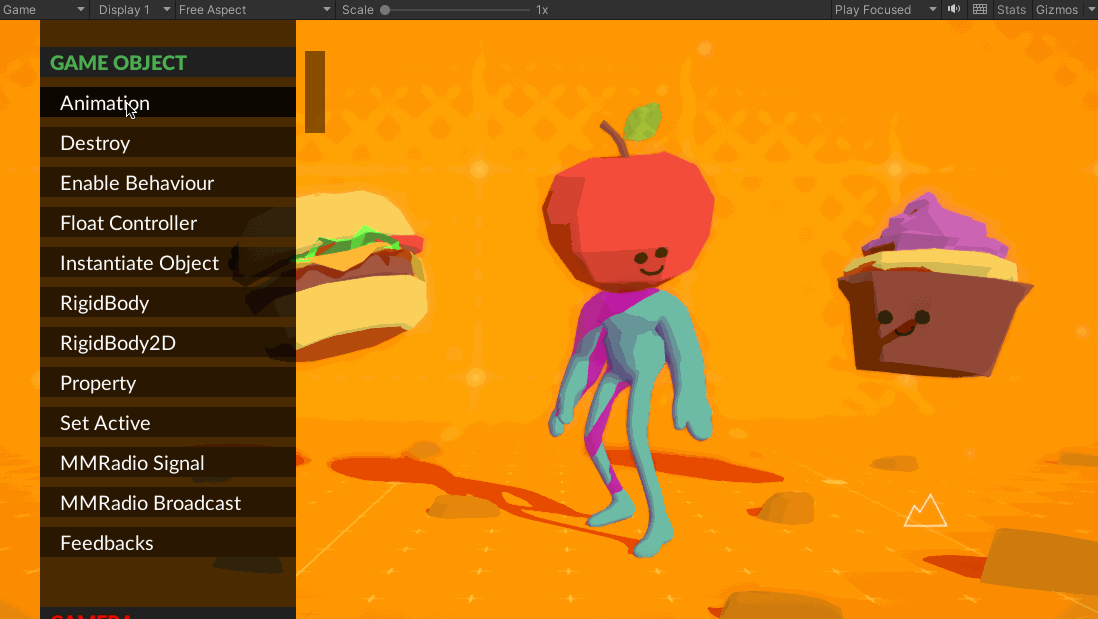Expand the Free Aspect dropdown
Viewport: 1098px width, 619px height.
pos(255,9)
